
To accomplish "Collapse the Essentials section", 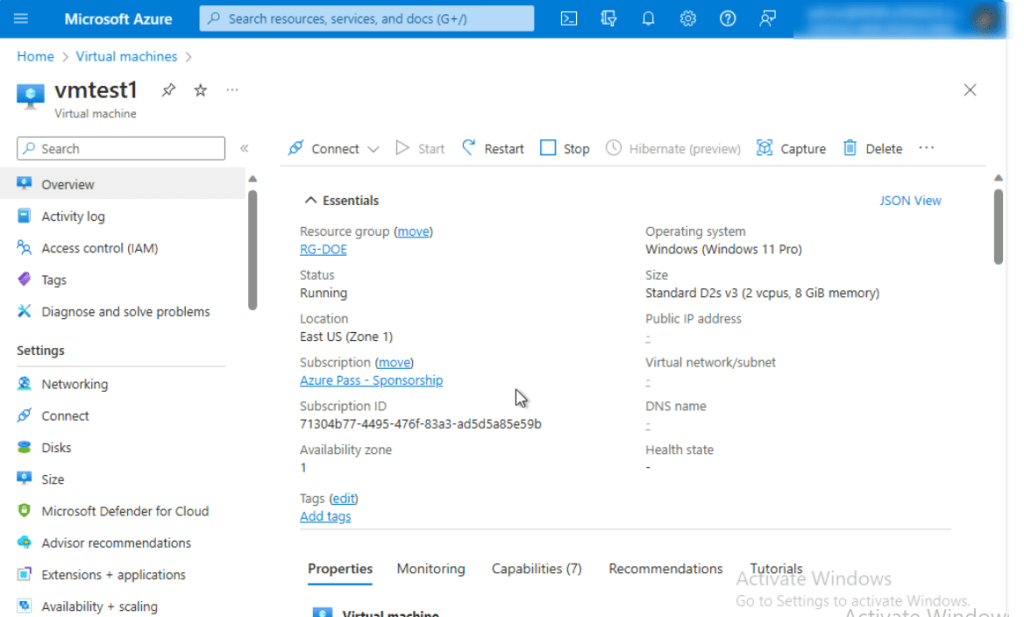I will [311, 200].
